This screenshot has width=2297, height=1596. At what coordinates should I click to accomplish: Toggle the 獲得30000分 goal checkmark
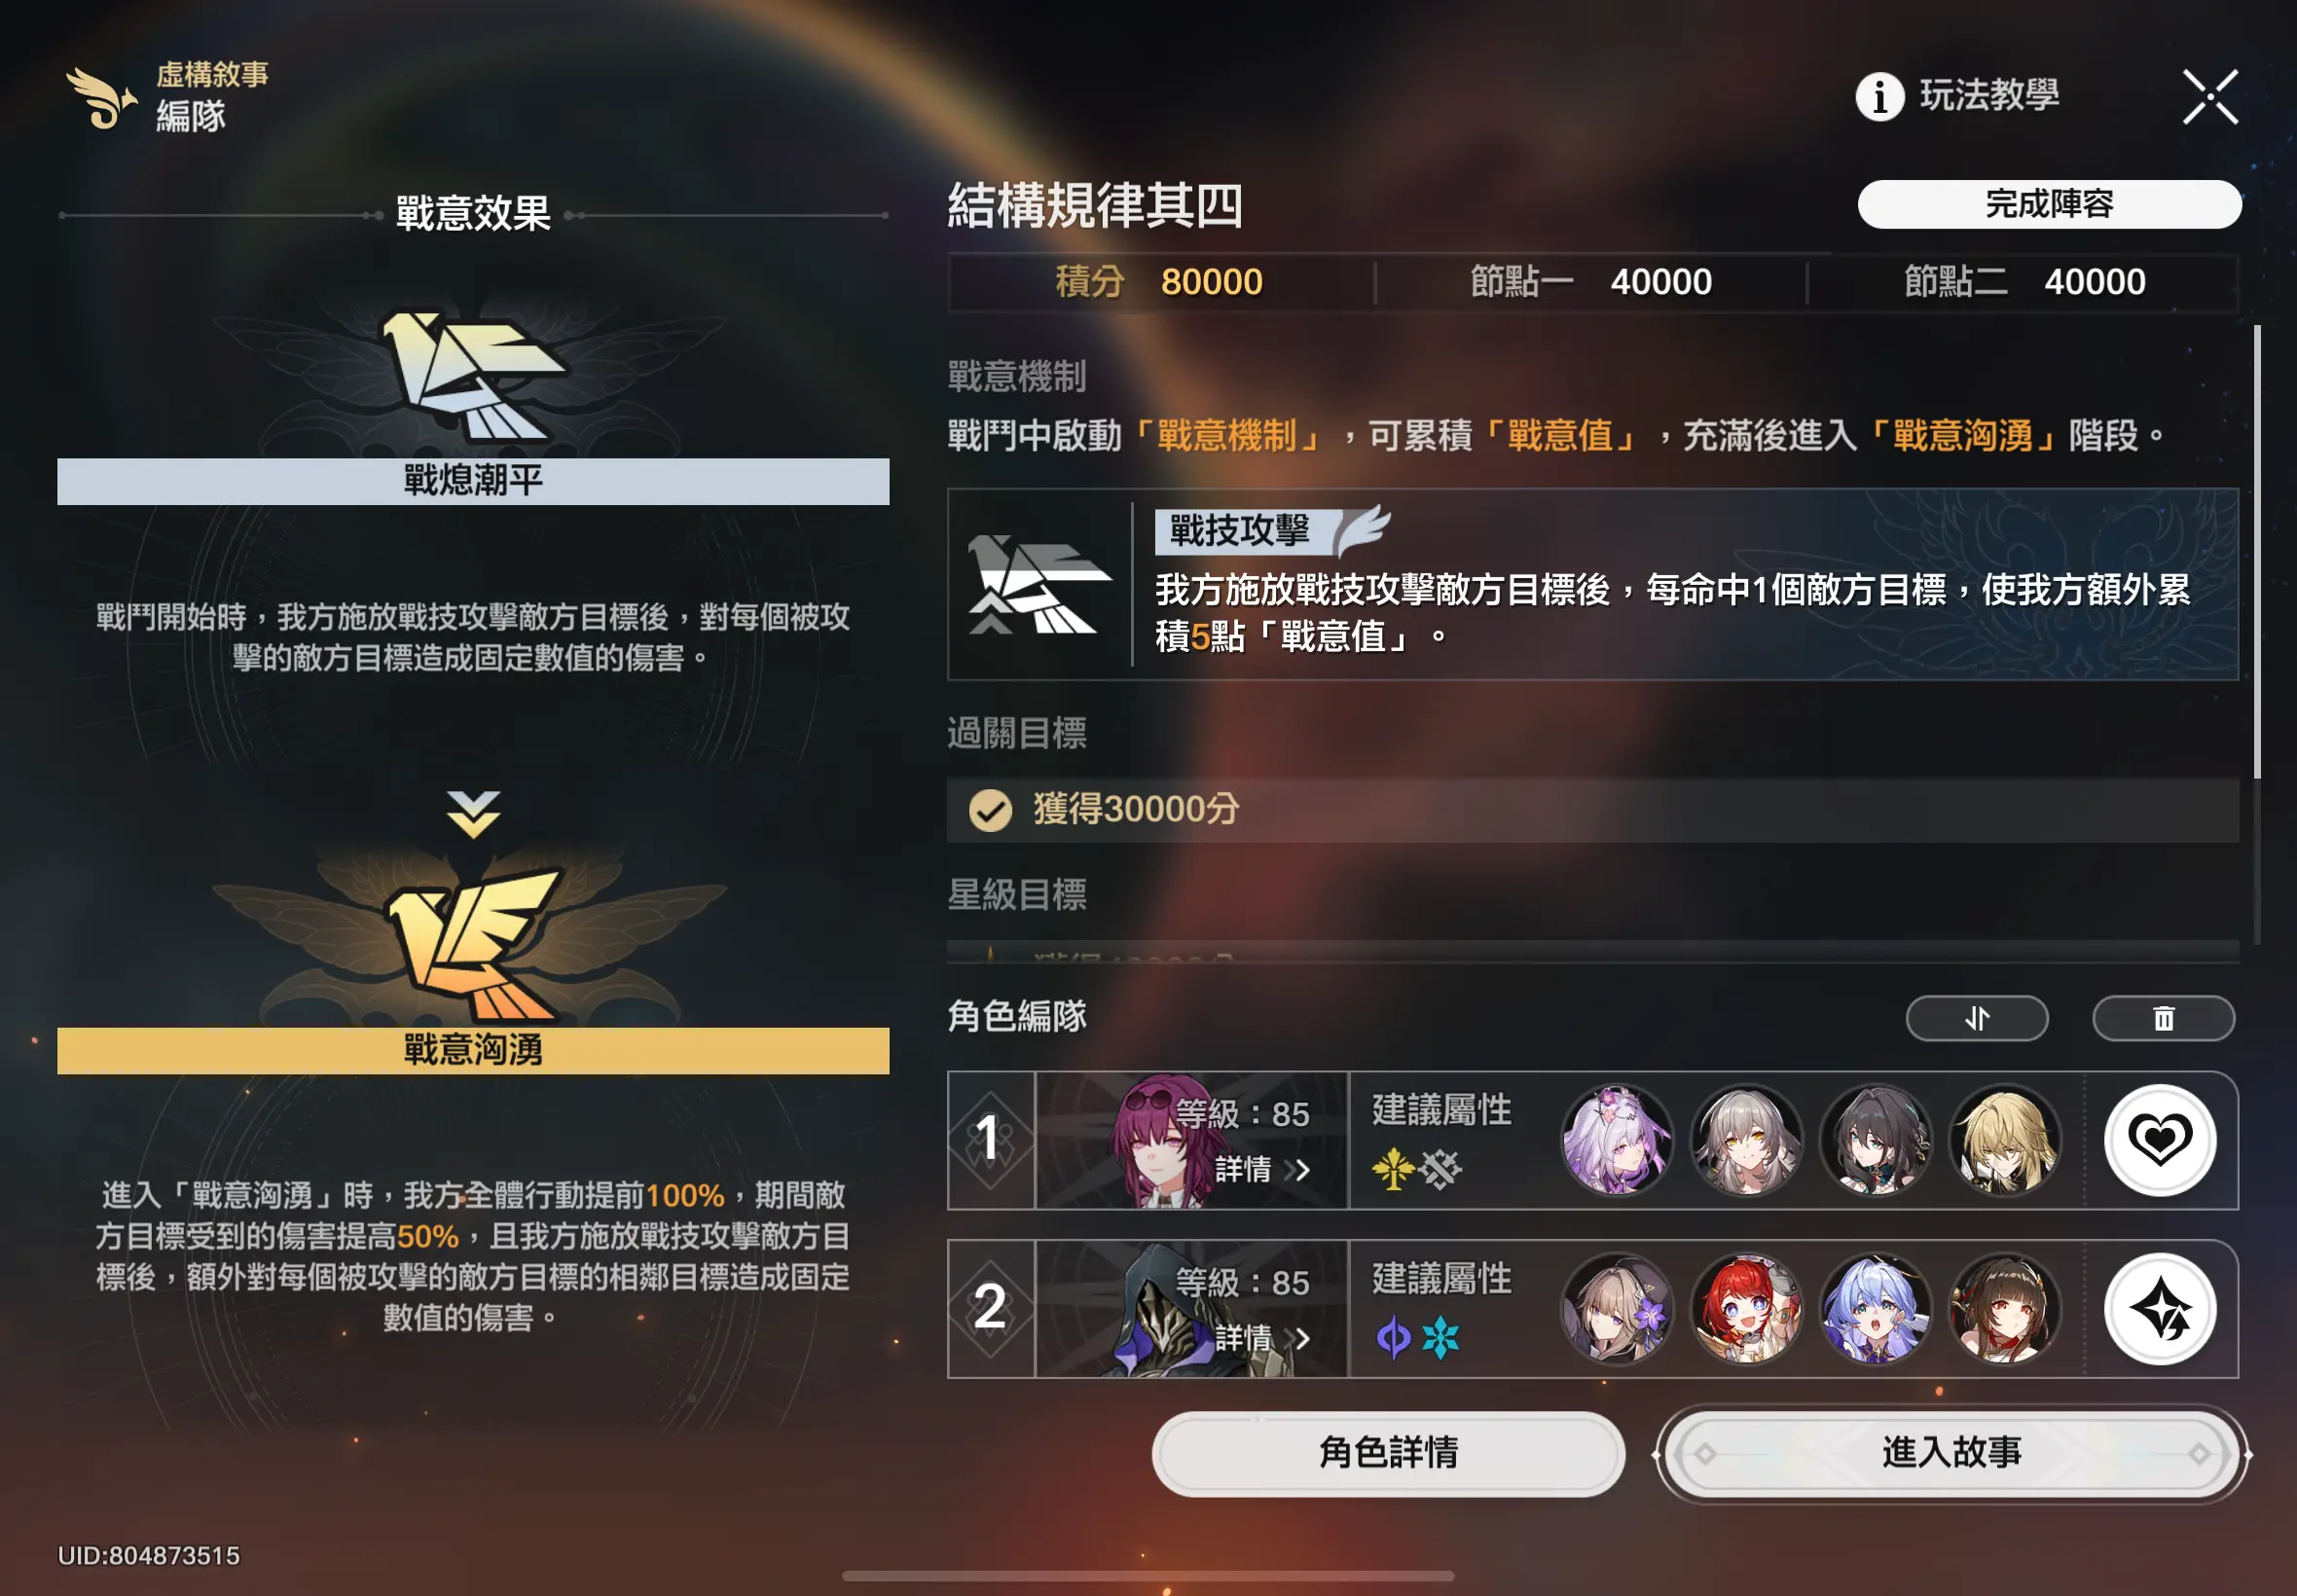(990, 810)
